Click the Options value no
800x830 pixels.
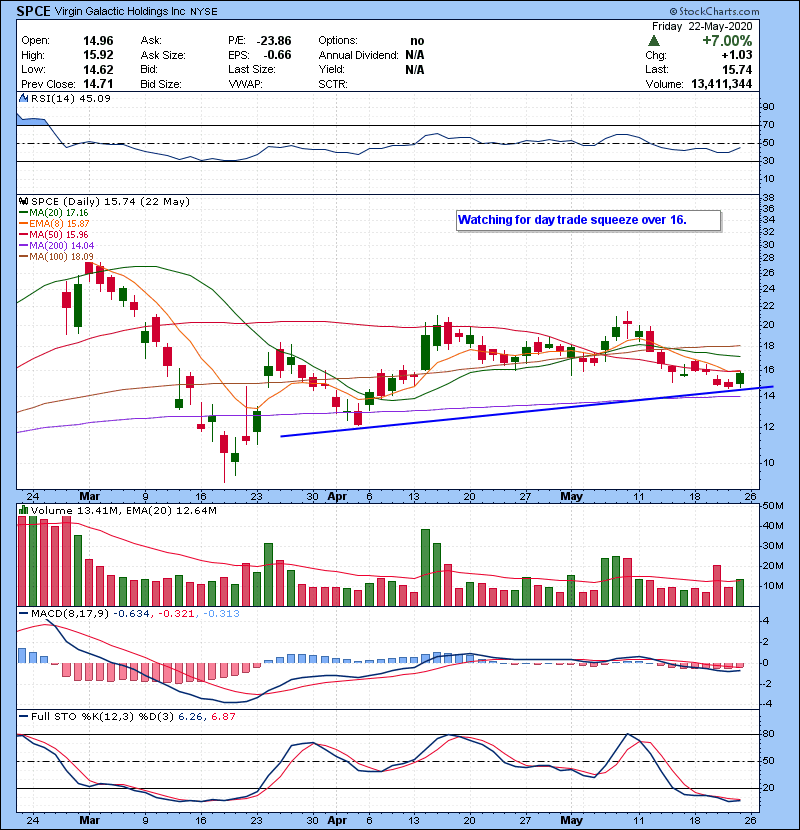pyautogui.click(x=417, y=41)
